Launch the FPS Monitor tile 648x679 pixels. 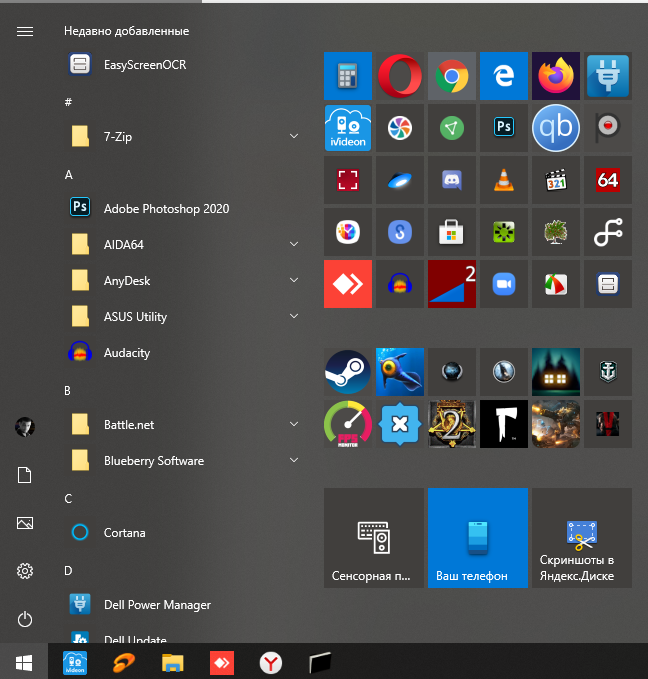[x=347, y=424]
